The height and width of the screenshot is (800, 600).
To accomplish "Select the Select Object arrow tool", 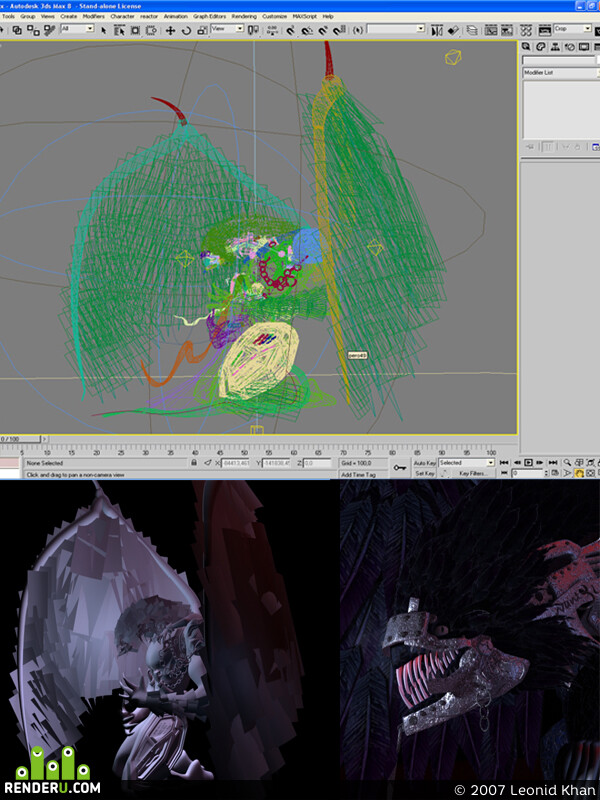I will (x=104, y=31).
